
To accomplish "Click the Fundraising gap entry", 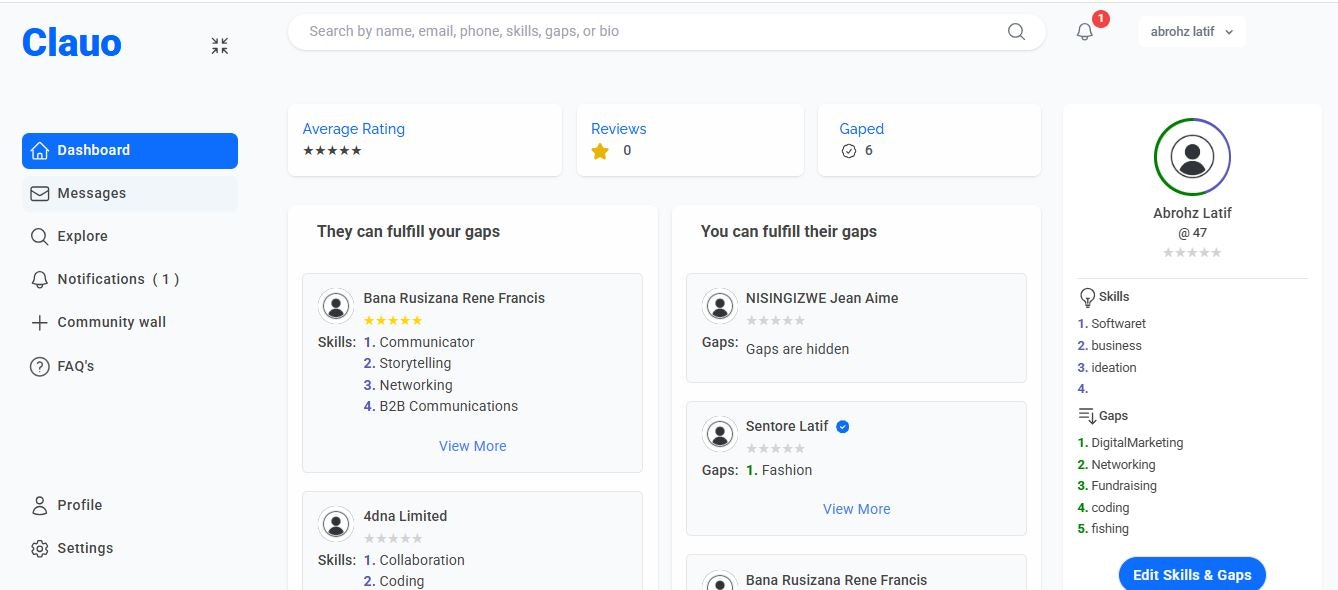I will [1124, 486].
